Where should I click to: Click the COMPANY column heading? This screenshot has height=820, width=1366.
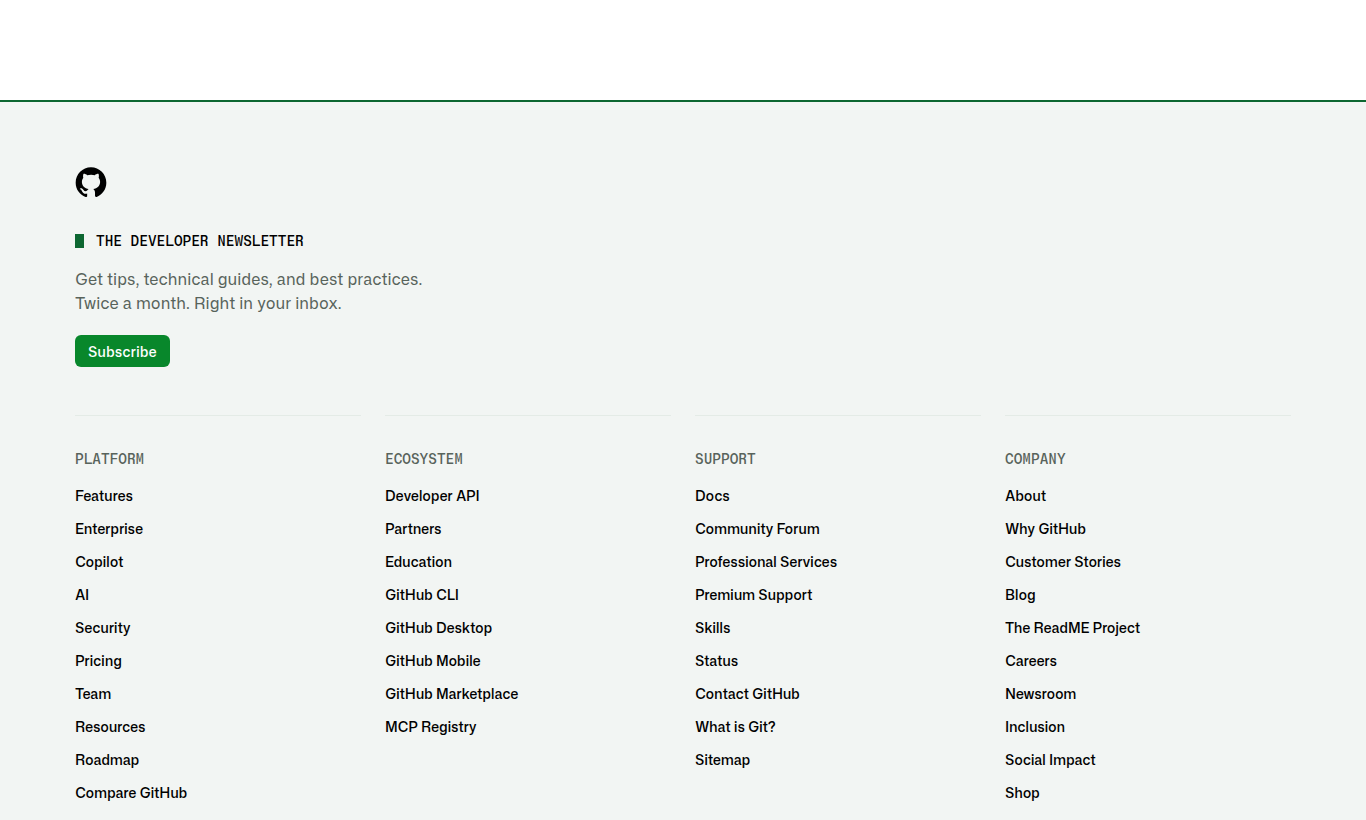[1035, 459]
